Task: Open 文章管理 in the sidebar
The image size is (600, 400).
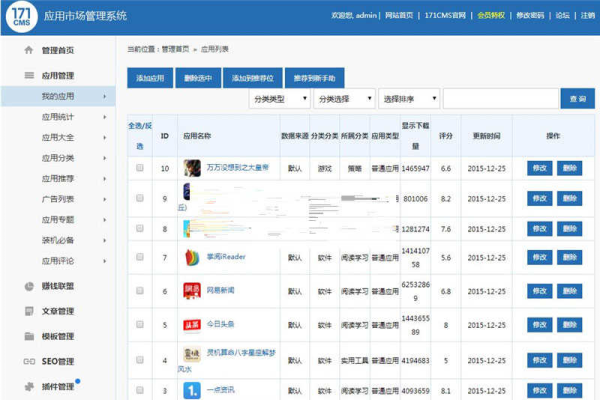Action: pos(58,311)
